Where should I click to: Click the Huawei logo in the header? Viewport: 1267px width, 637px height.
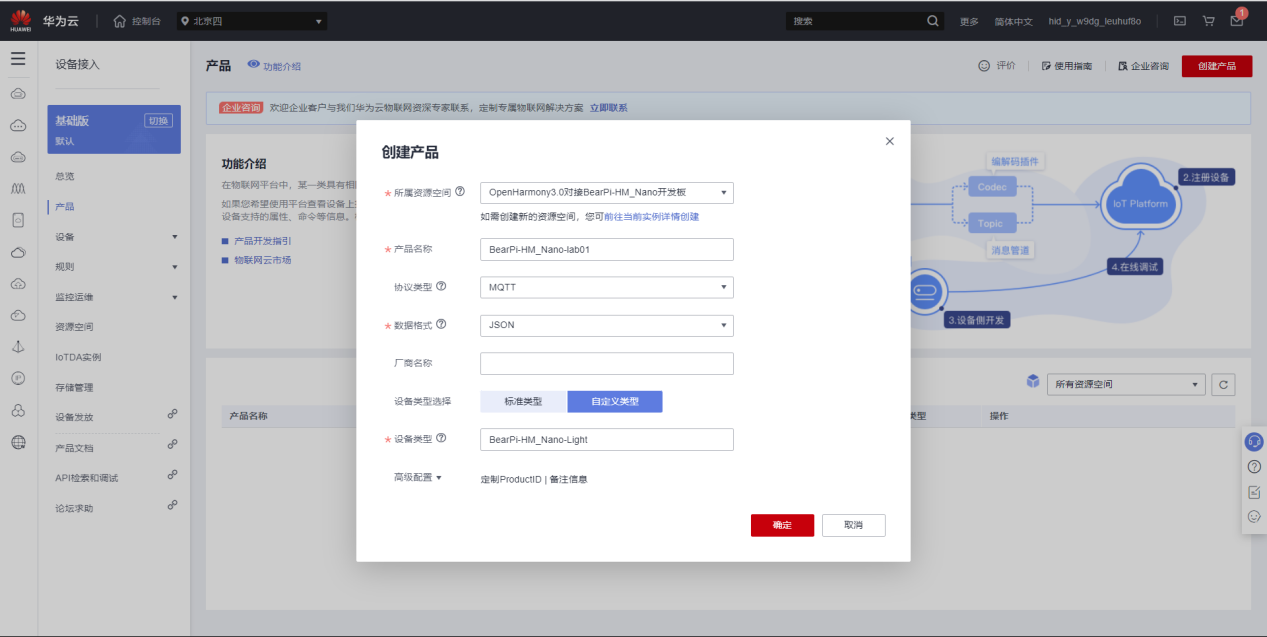(x=21, y=20)
